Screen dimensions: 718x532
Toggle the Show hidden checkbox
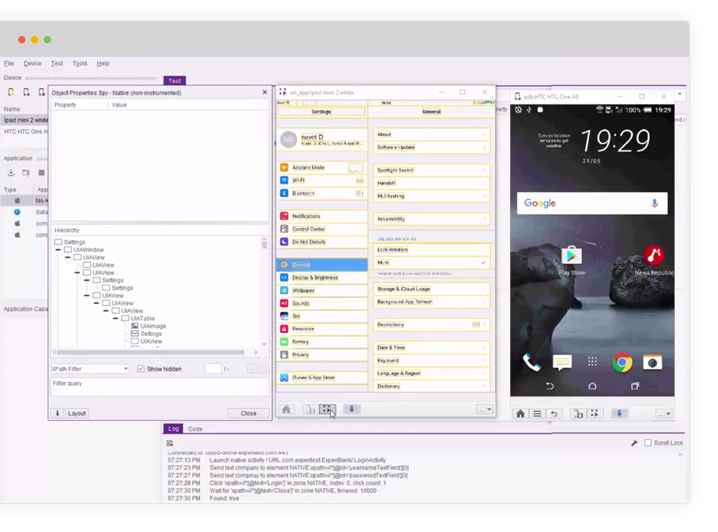[141, 369]
